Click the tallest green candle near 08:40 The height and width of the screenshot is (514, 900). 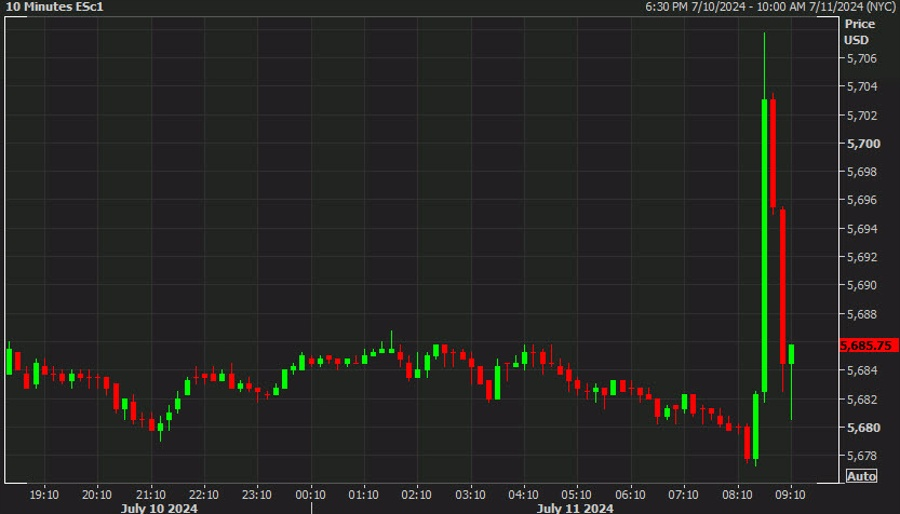pyautogui.click(x=764, y=246)
